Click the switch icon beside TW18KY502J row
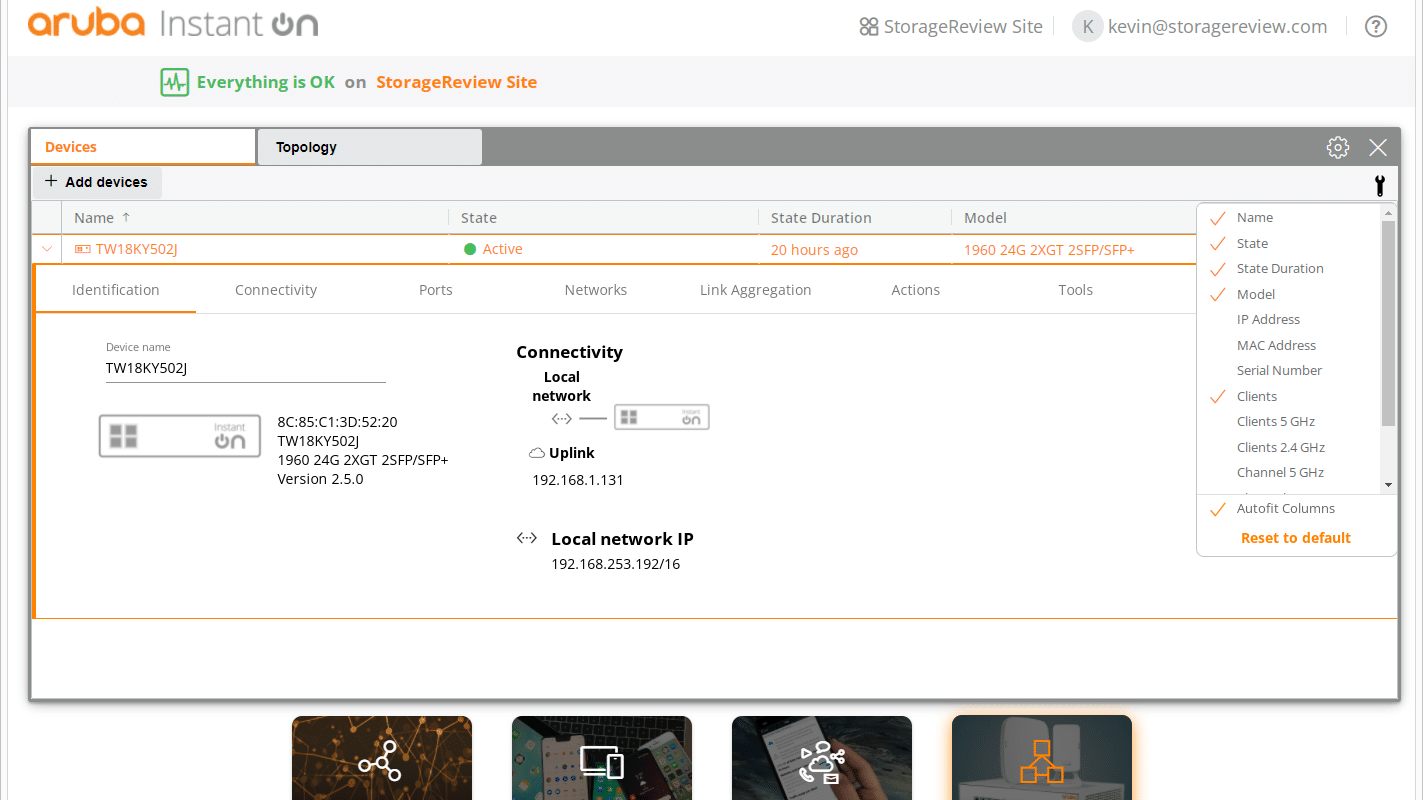The height and width of the screenshot is (800, 1423). [83, 250]
